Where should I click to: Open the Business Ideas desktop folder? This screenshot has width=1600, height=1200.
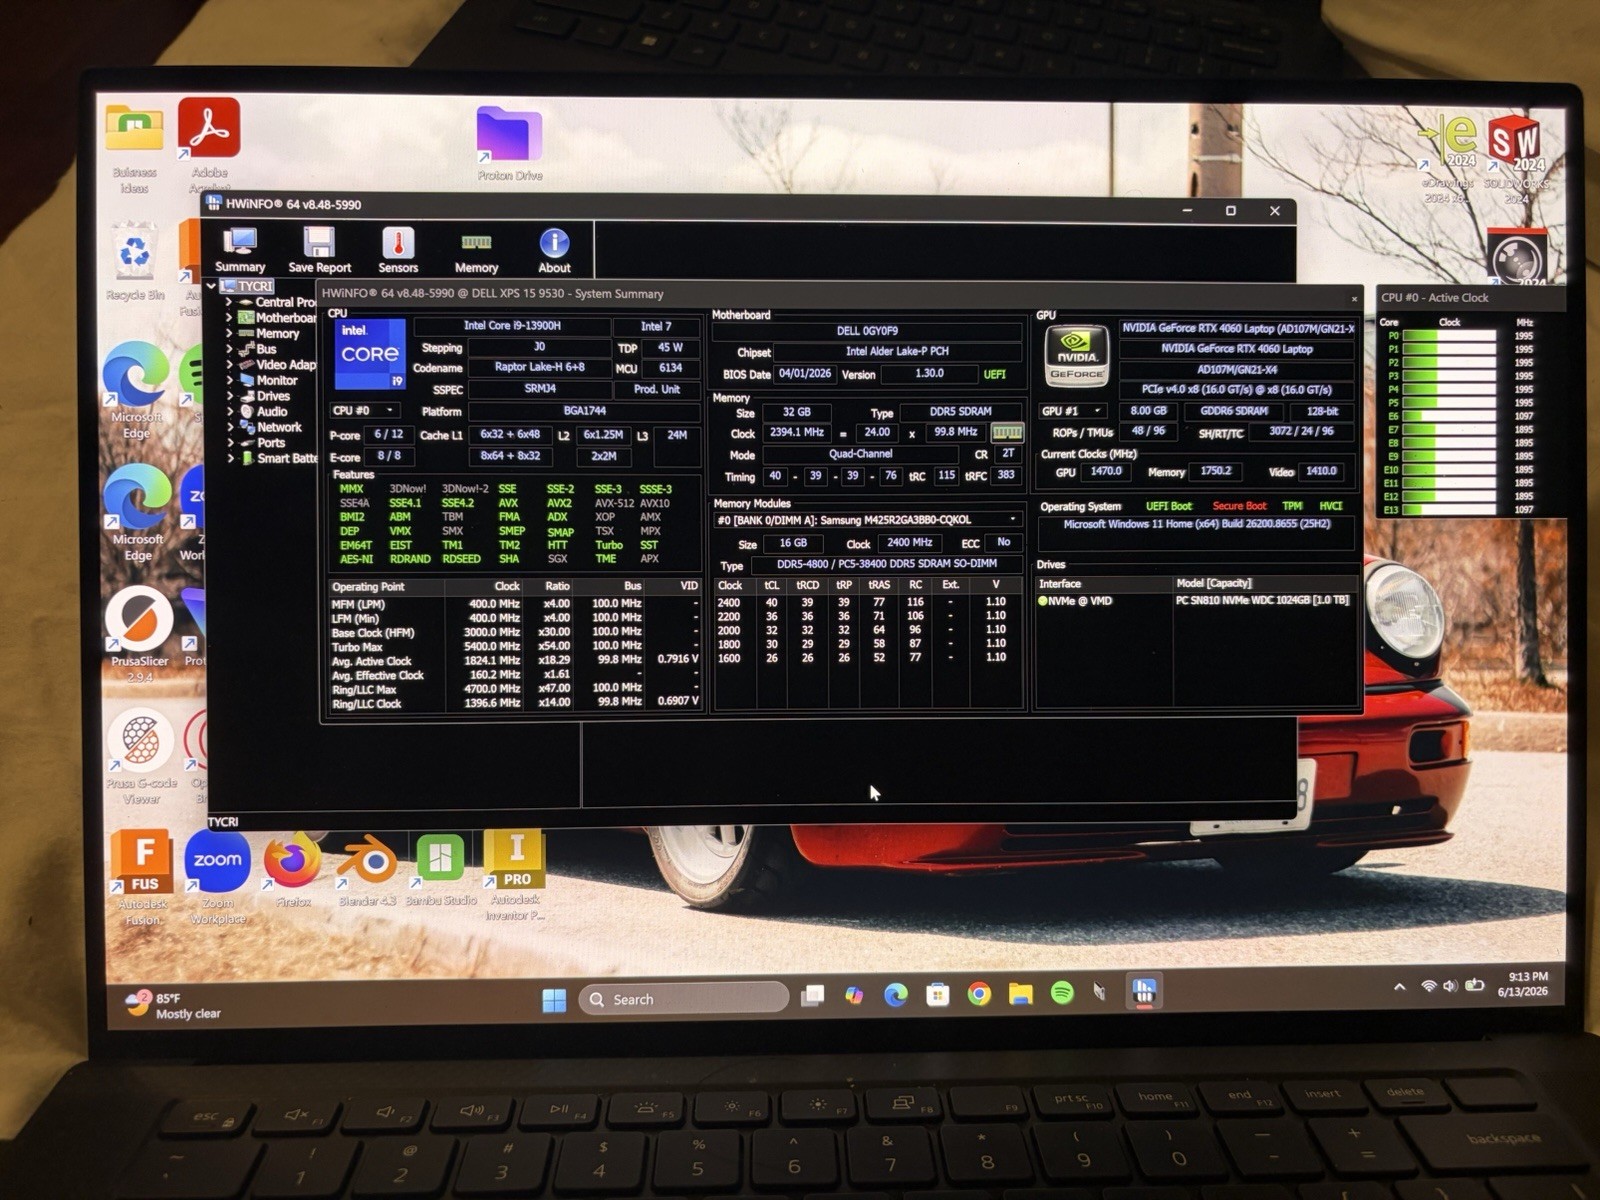tap(134, 148)
